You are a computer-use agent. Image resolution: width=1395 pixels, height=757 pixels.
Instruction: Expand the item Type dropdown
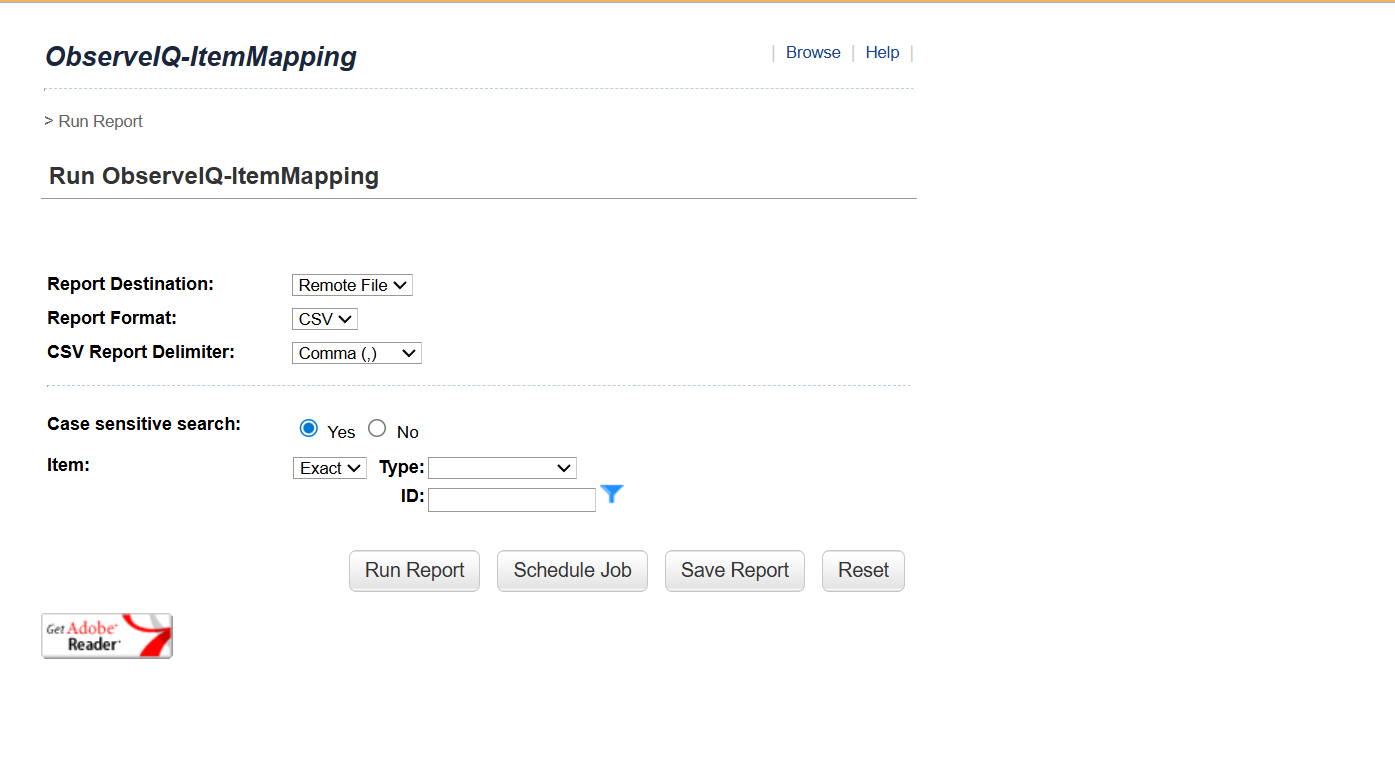point(502,468)
